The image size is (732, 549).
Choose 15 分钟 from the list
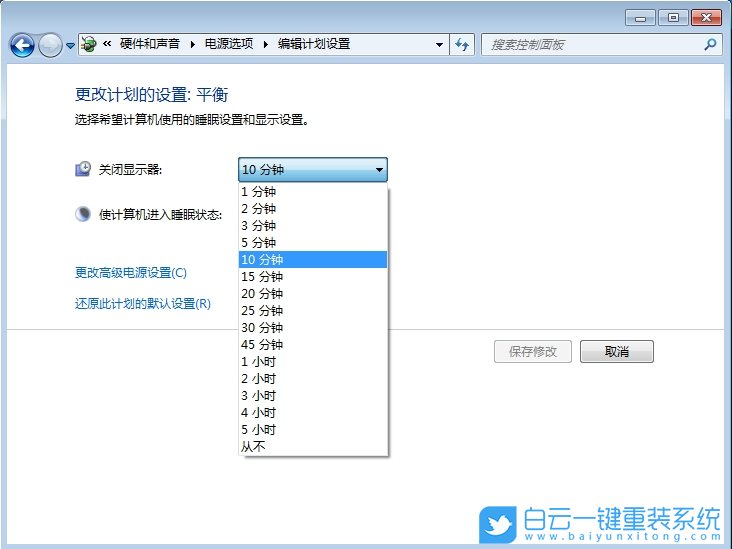313,276
